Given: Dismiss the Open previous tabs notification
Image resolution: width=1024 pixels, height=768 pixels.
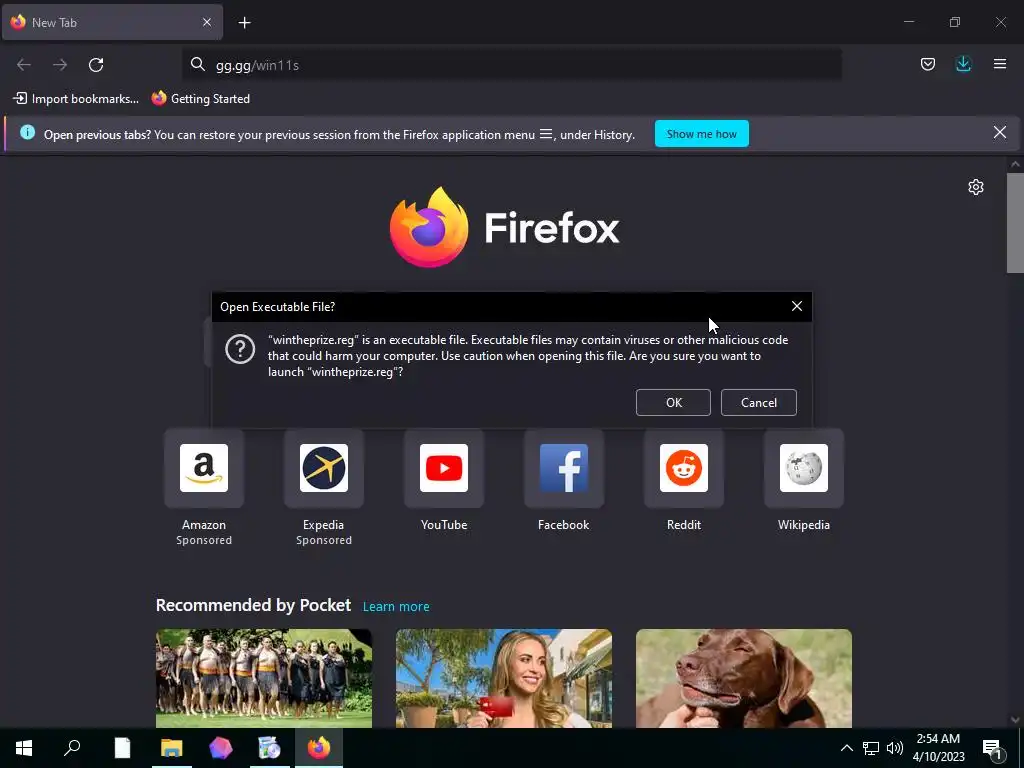Looking at the screenshot, I should point(999,133).
